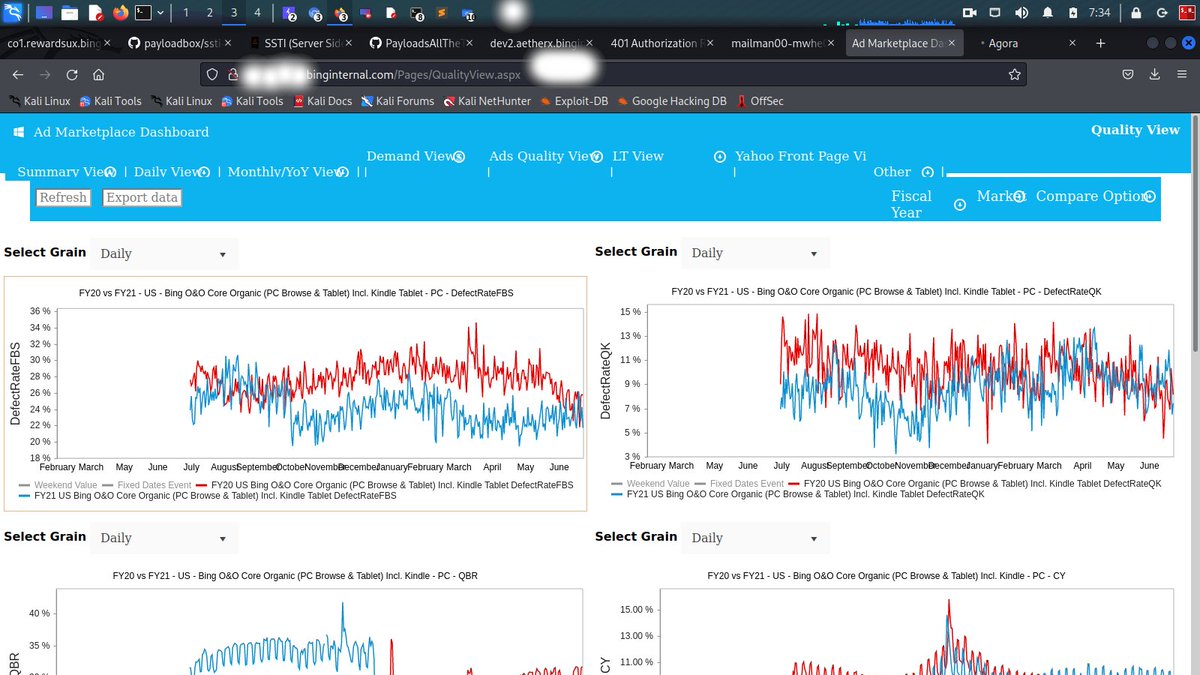Click the Refresh button
The image size is (1200, 675).
click(63, 197)
